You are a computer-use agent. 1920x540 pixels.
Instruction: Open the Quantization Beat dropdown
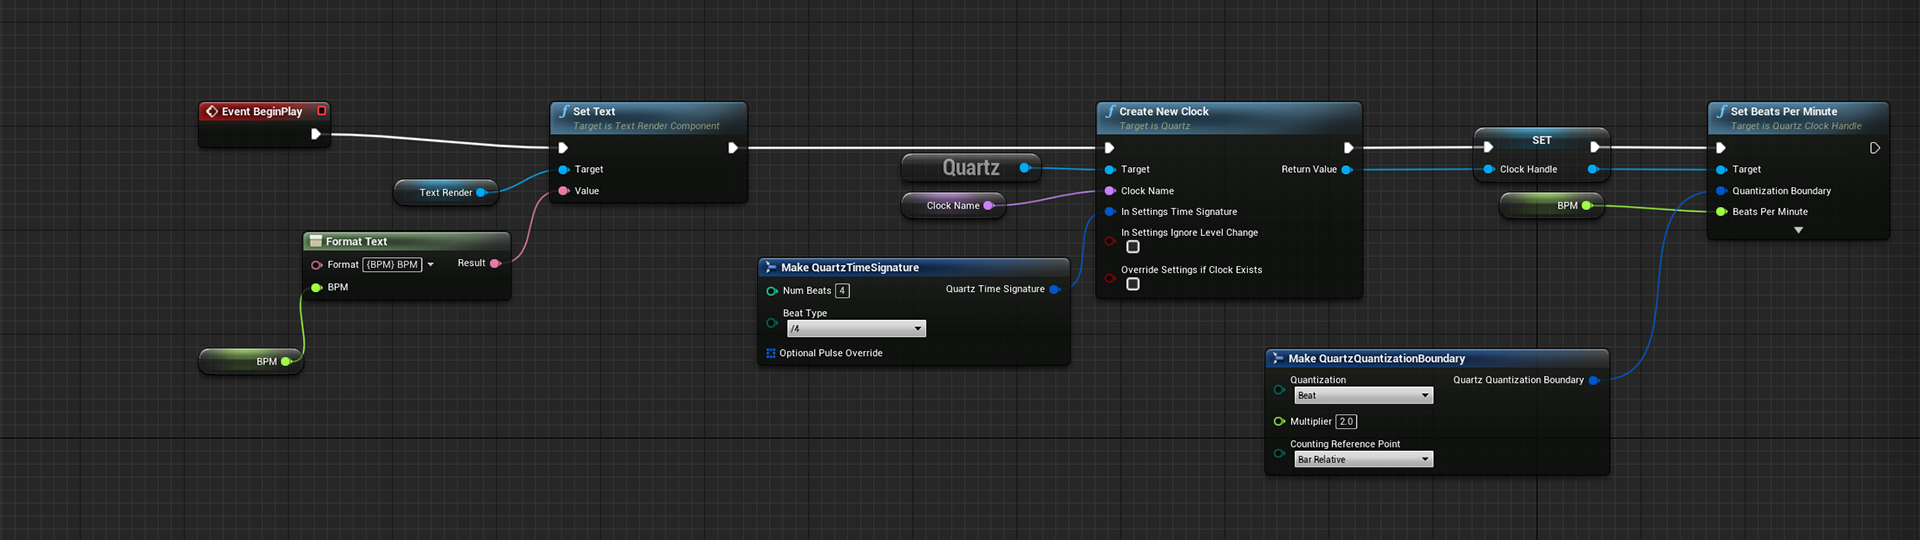click(x=1363, y=396)
